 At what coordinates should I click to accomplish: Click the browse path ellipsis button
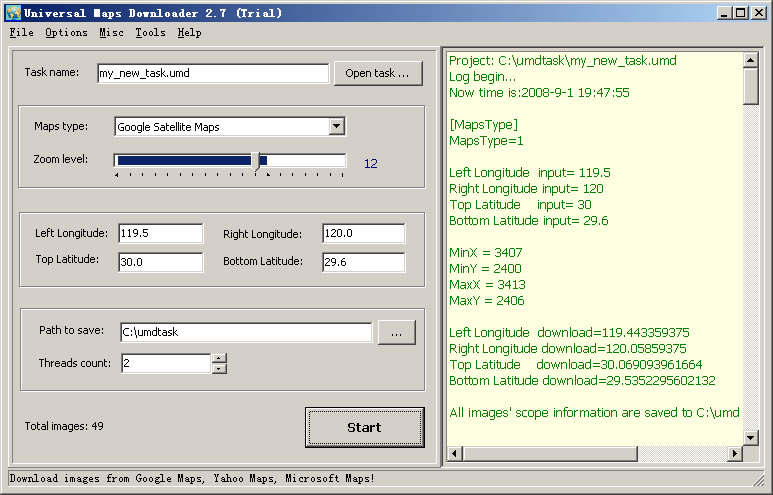[x=396, y=332]
